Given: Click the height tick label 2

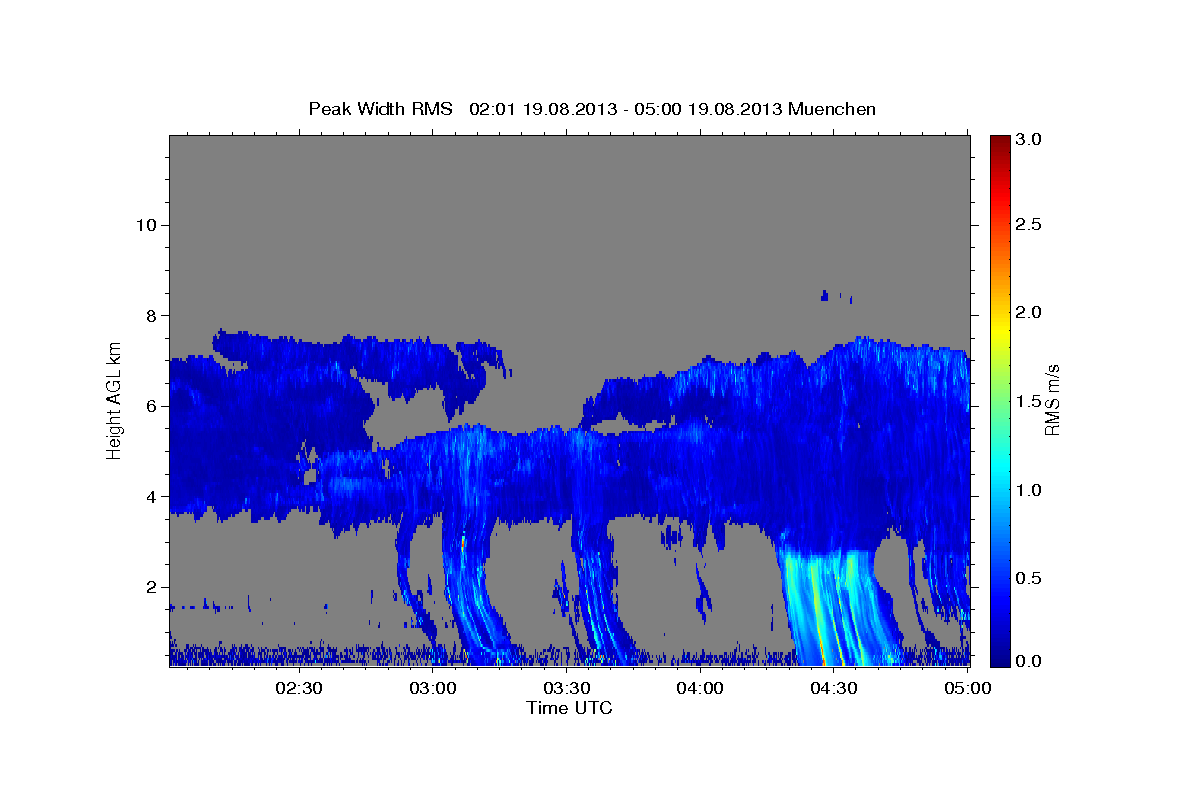Looking at the screenshot, I should pos(150,587).
